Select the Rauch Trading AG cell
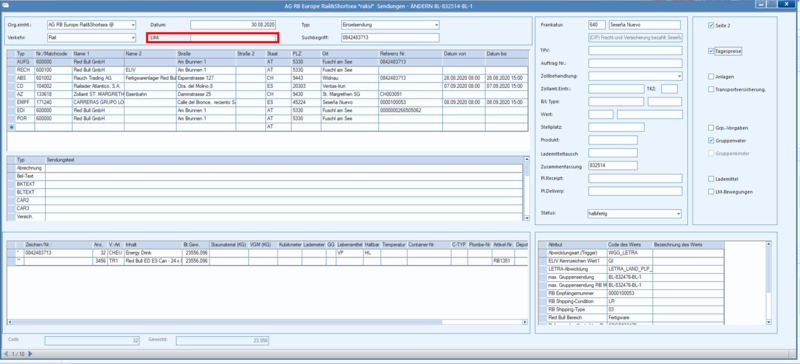 [98, 78]
